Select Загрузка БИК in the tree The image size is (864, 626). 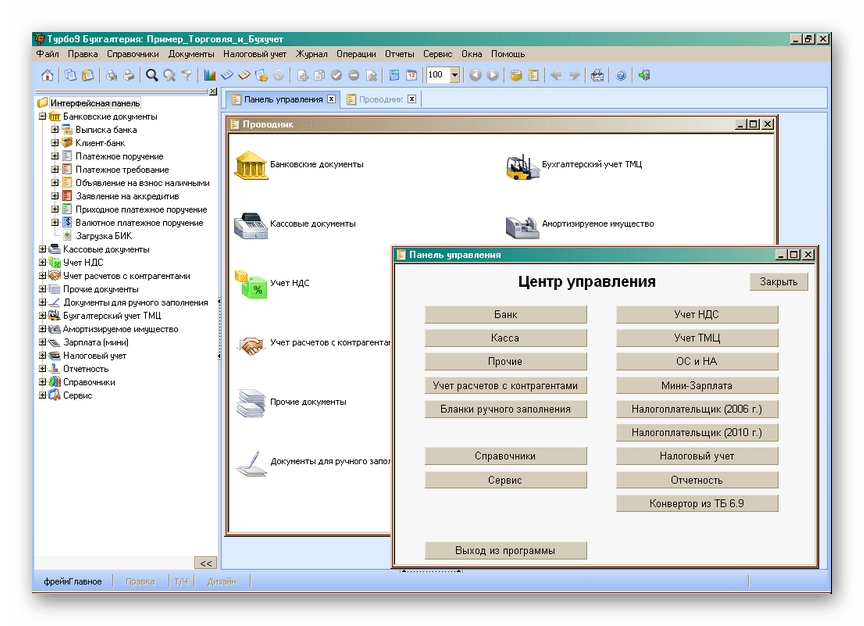click(x=104, y=236)
